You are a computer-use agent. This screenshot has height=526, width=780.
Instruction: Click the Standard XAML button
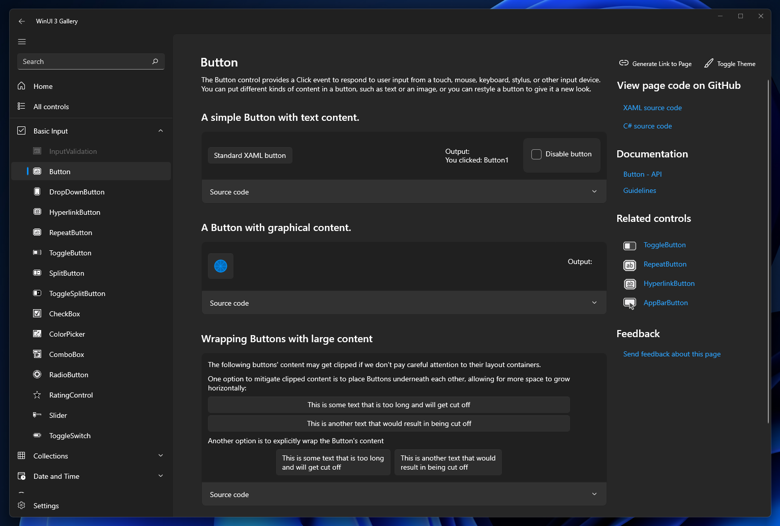250,155
